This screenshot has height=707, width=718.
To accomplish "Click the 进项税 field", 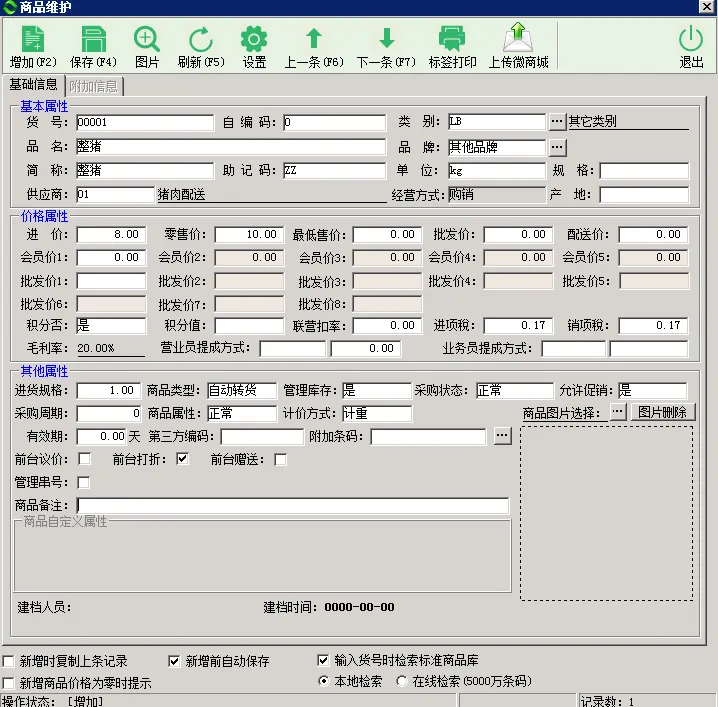I will (518, 326).
